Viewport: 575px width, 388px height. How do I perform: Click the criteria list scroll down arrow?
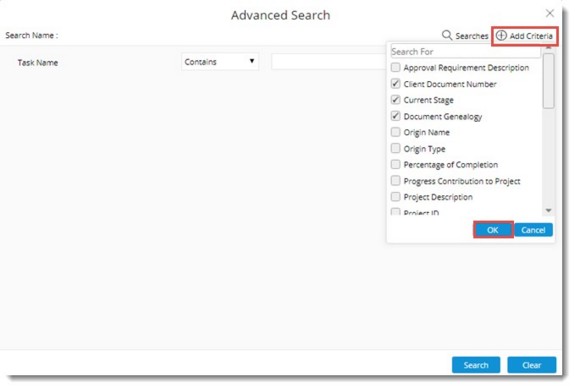click(548, 211)
